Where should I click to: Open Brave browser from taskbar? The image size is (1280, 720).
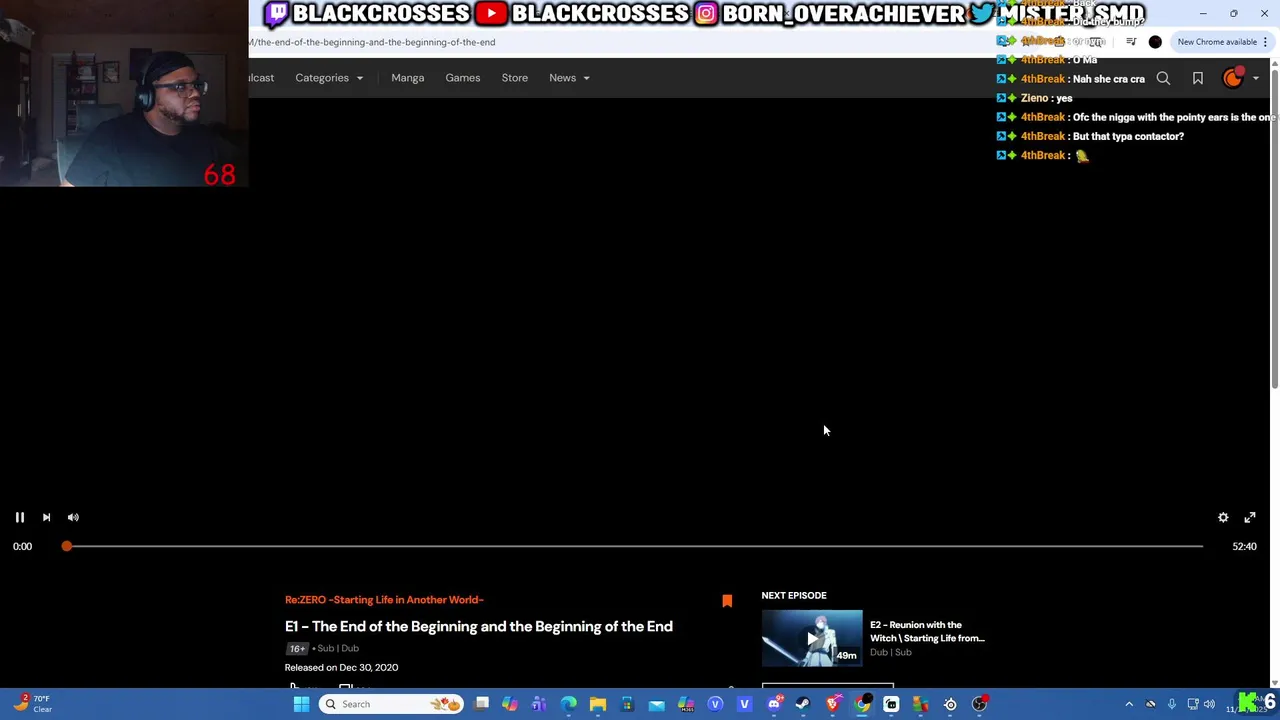[832, 704]
